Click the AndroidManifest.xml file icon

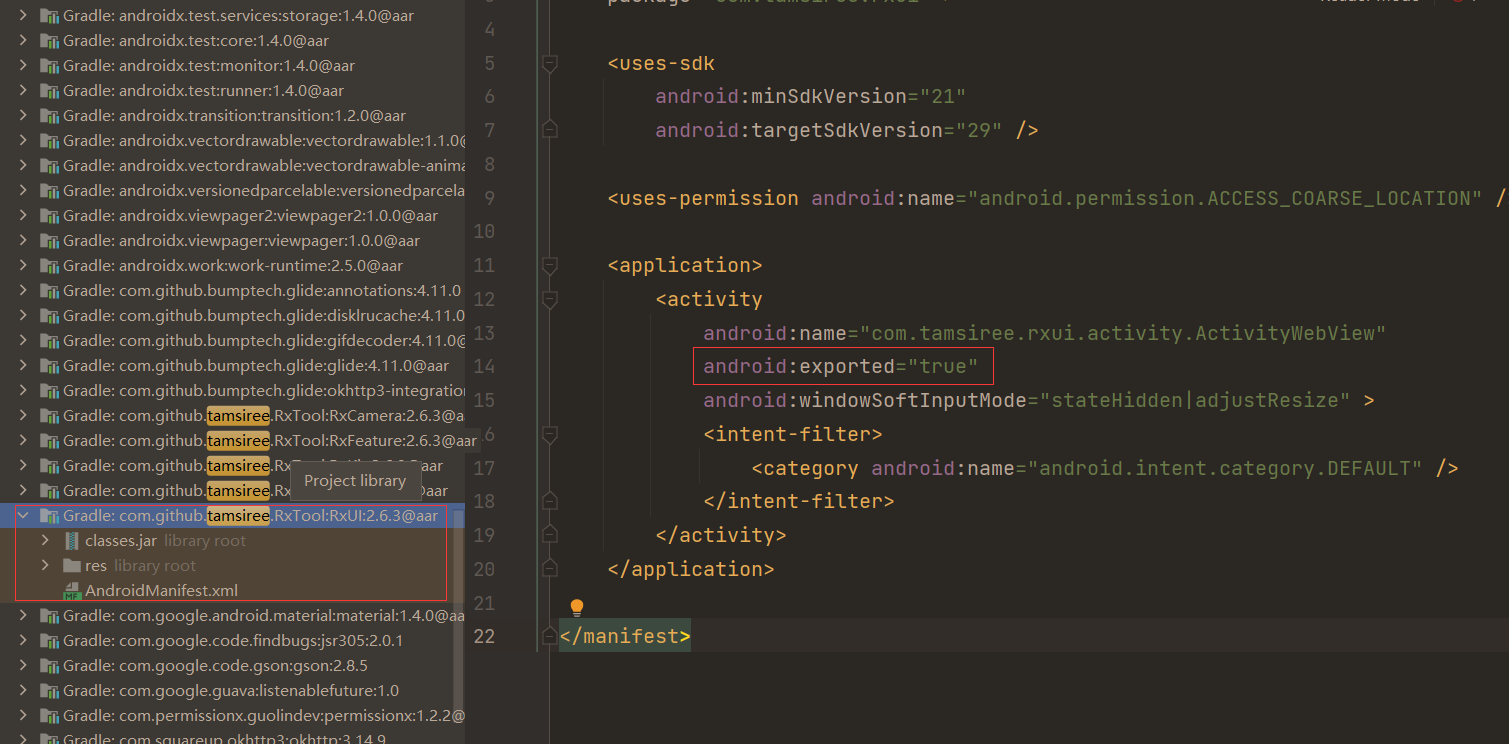71,591
